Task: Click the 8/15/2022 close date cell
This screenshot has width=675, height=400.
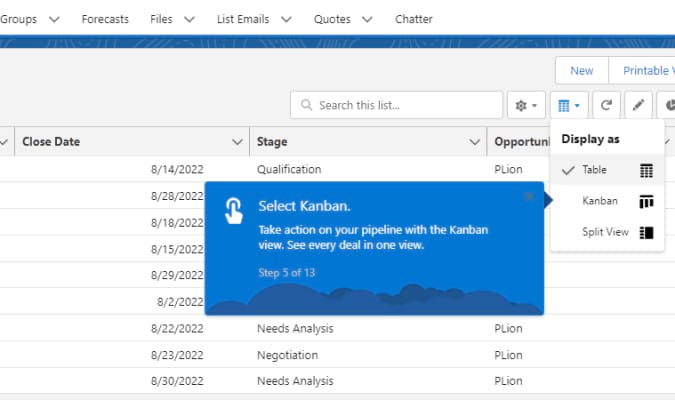Action: tap(177, 249)
